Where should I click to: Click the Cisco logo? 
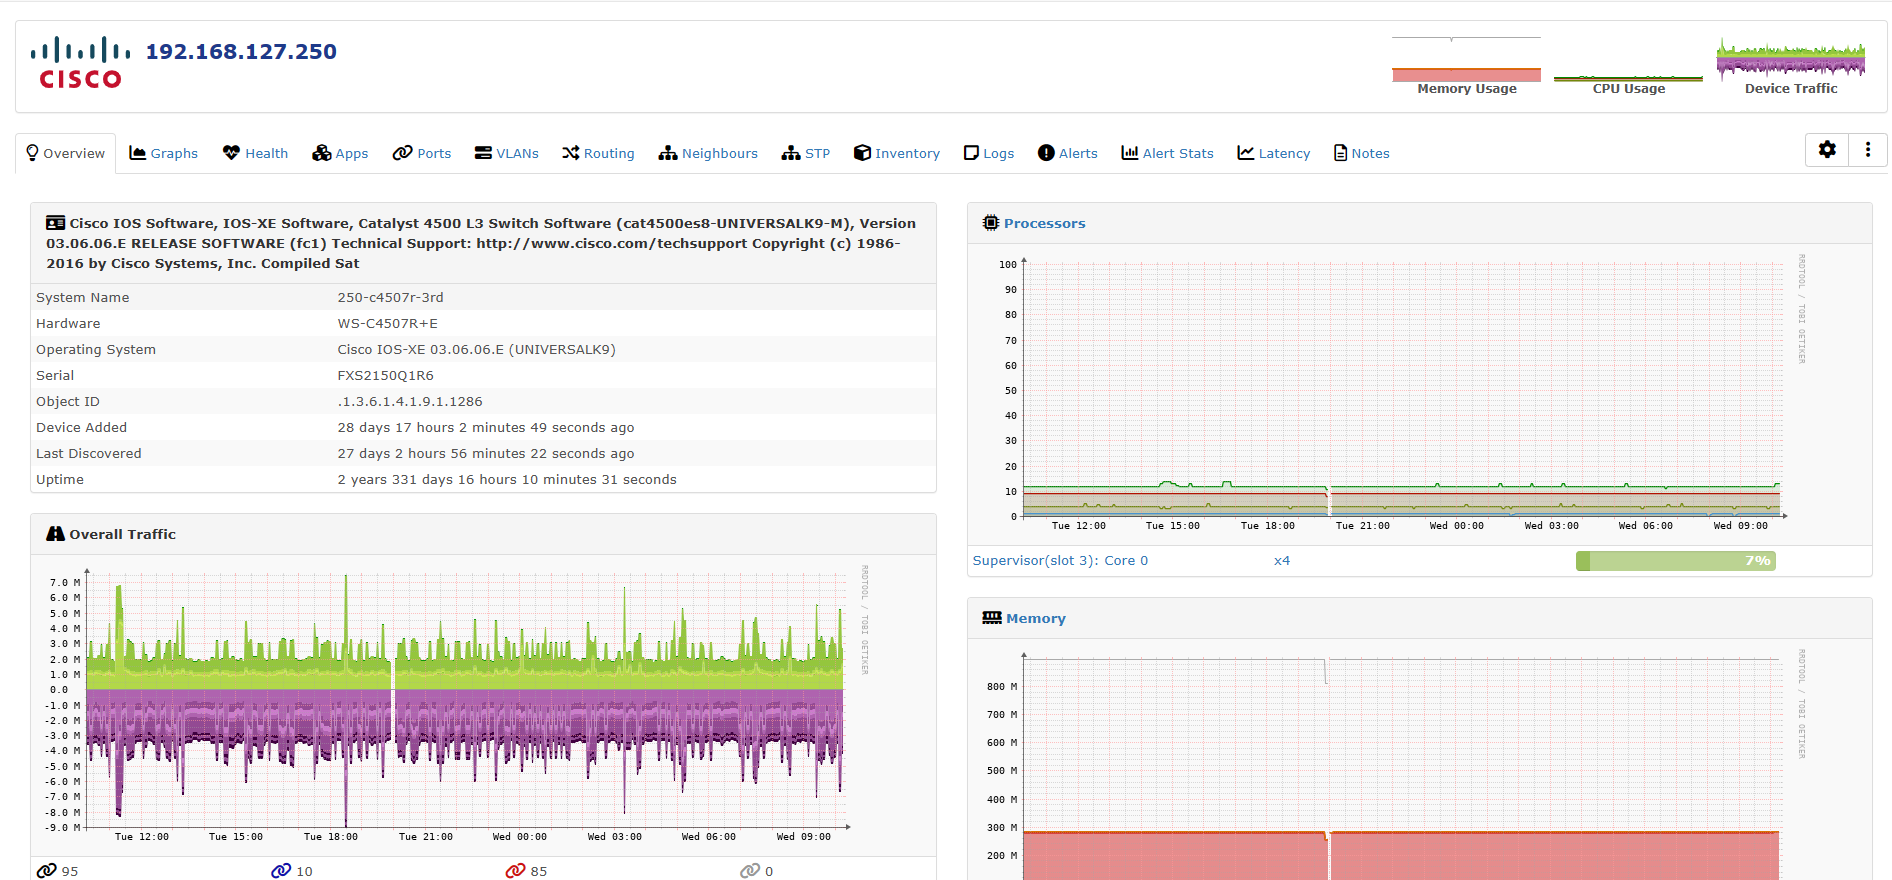coord(80,63)
